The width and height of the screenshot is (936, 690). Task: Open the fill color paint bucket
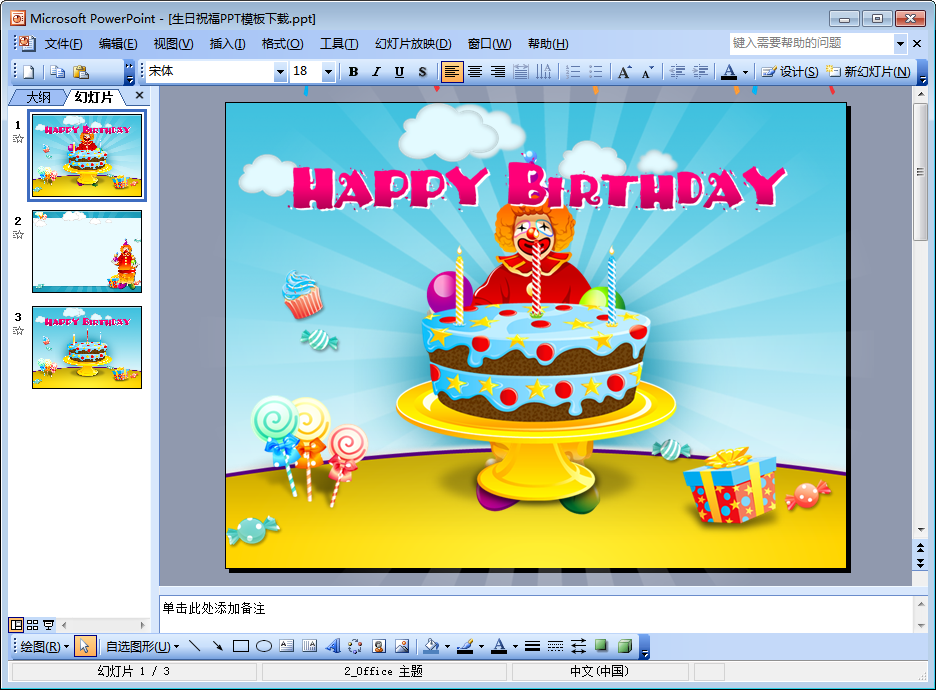[431, 646]
